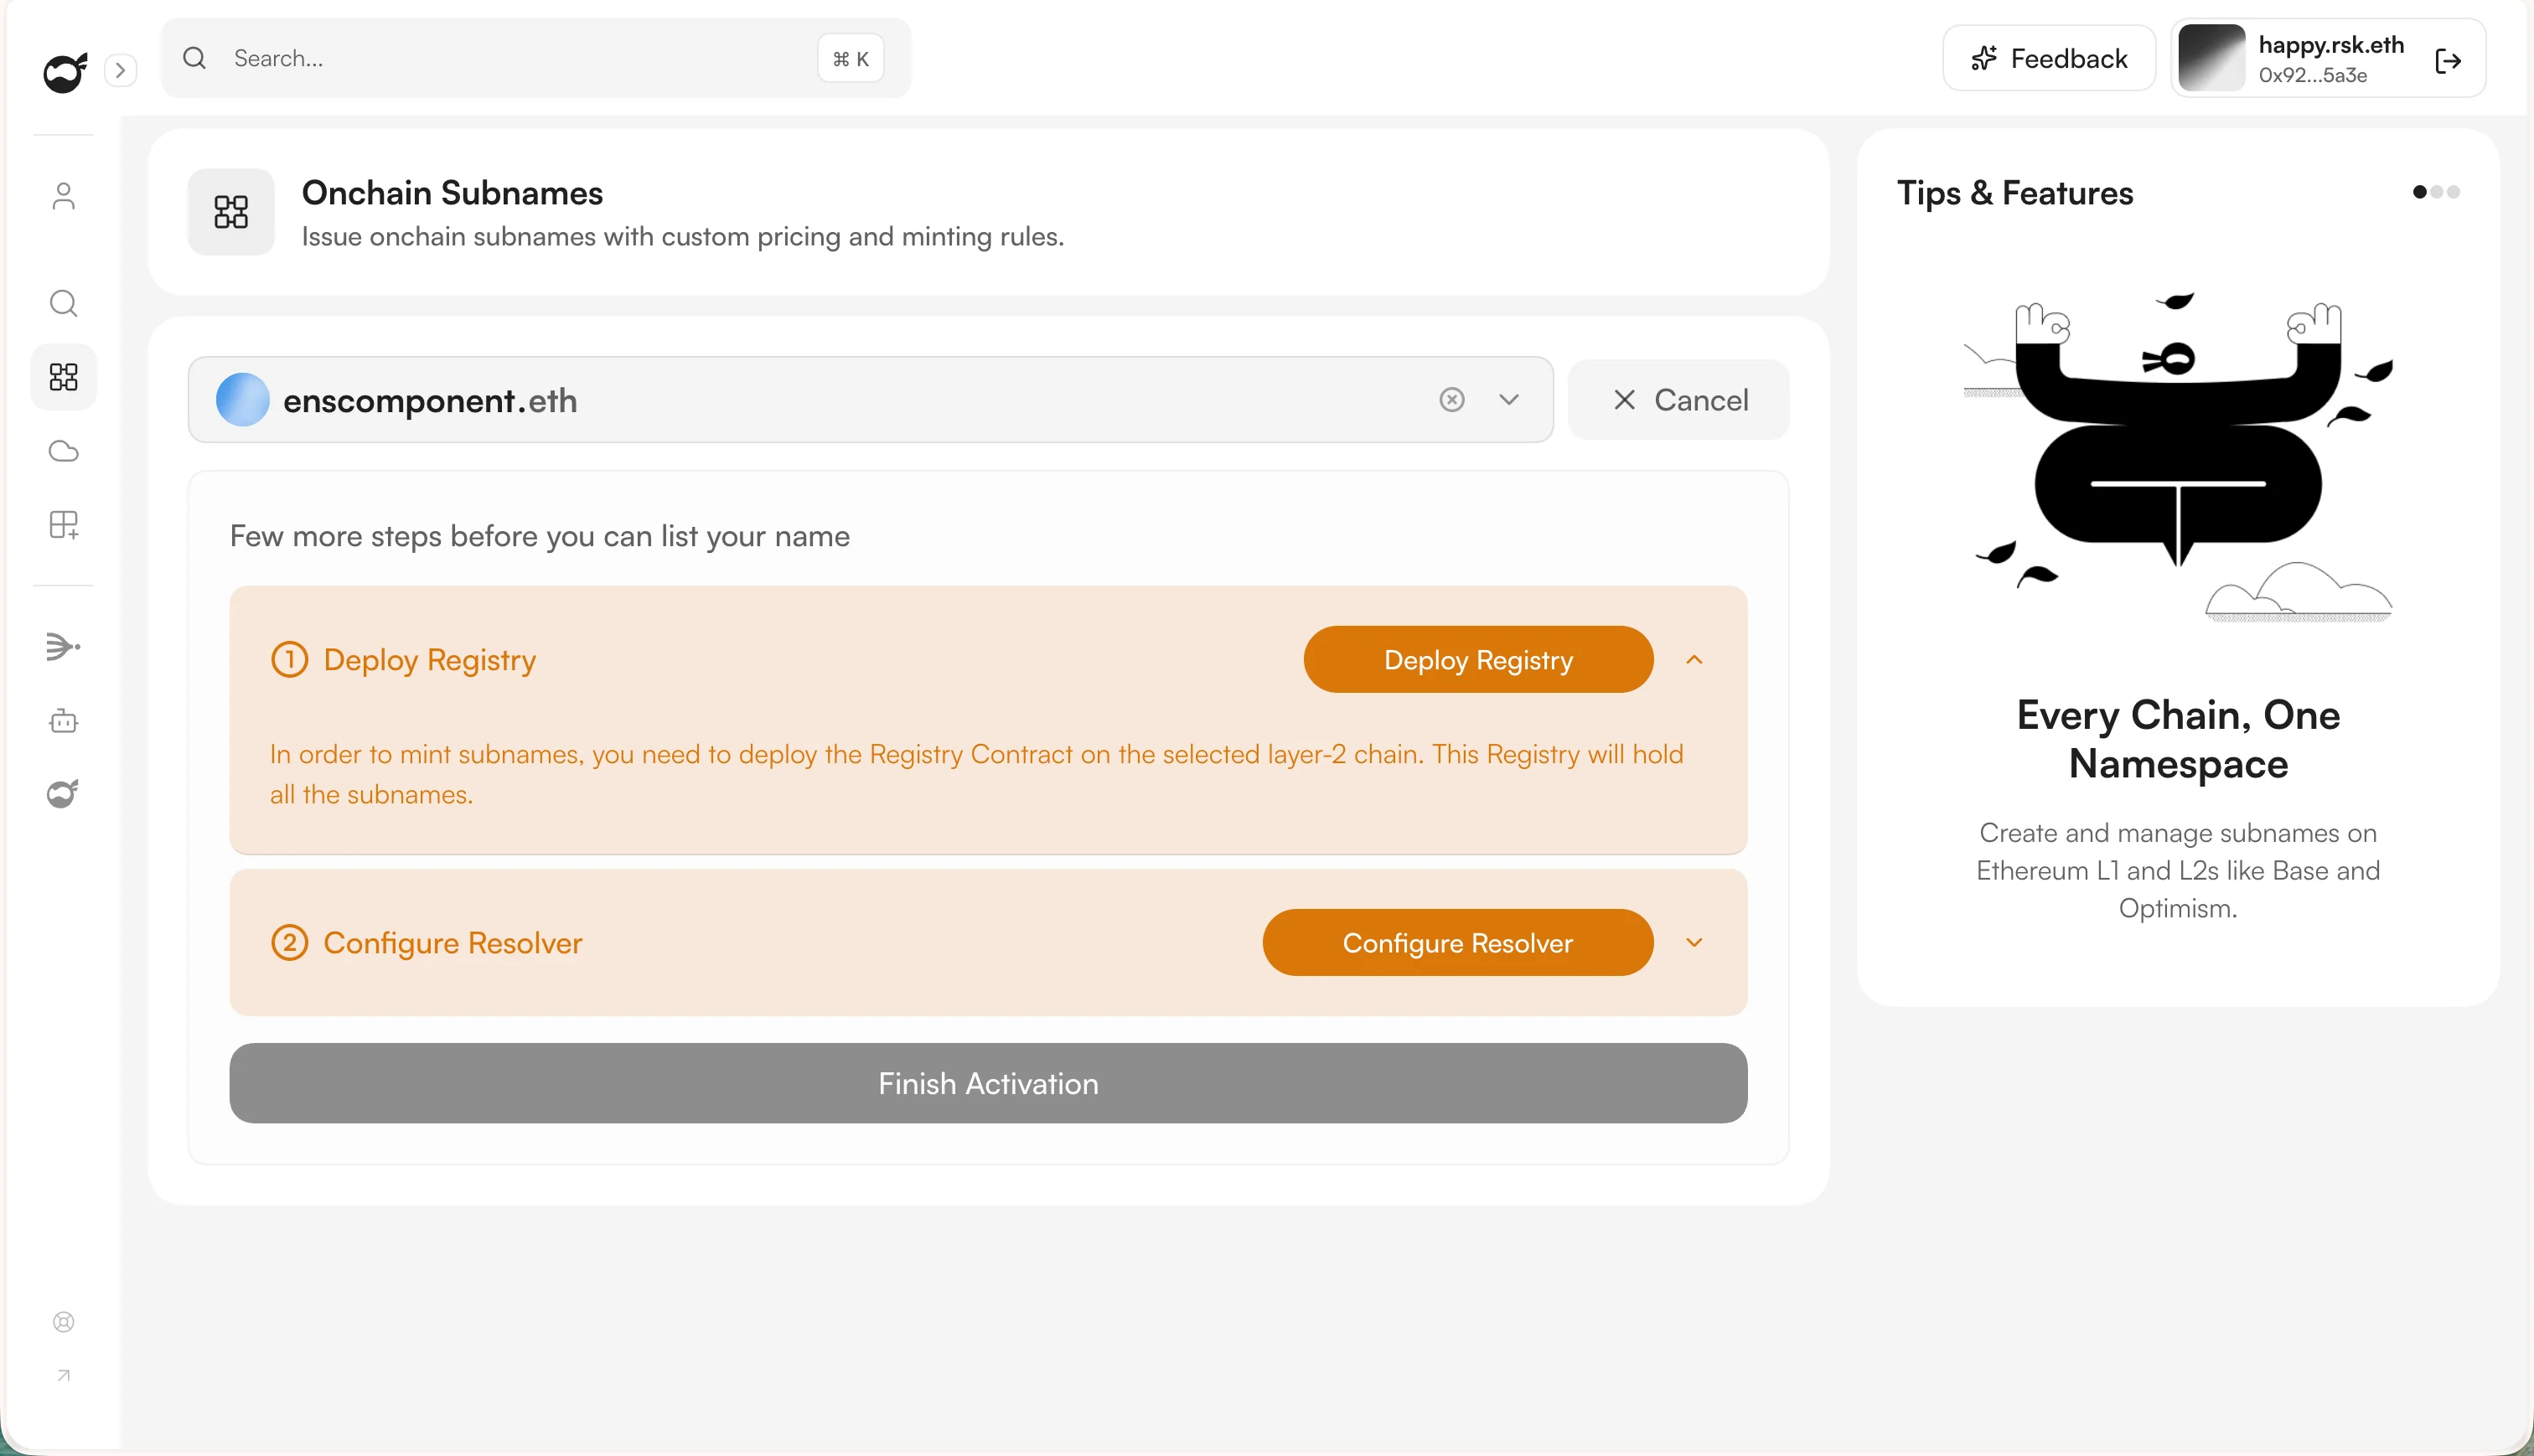Click the logout icon beside happy.rsk.eth
Screen dimensions: 2534x1456
point(2448,60)
